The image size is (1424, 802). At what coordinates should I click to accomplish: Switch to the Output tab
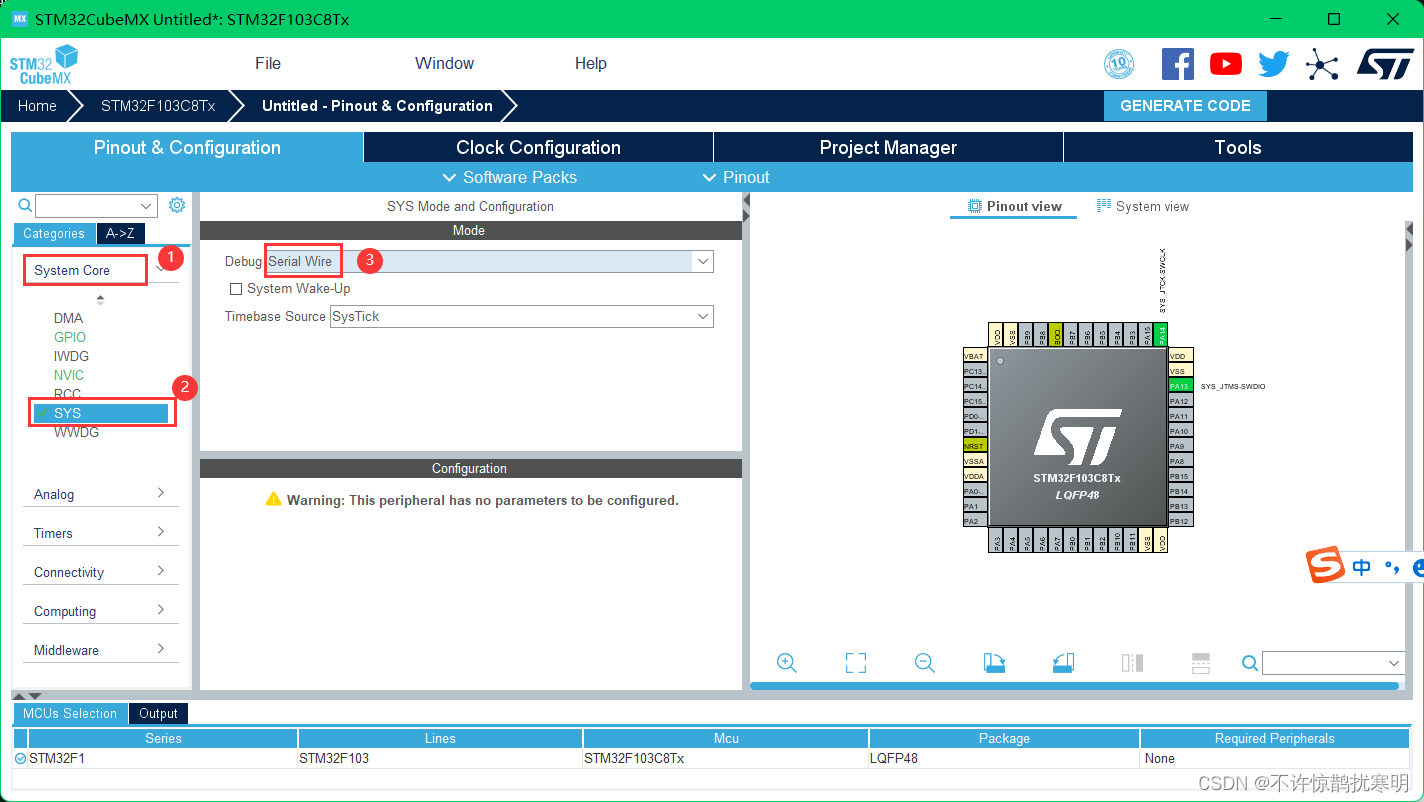158,713
